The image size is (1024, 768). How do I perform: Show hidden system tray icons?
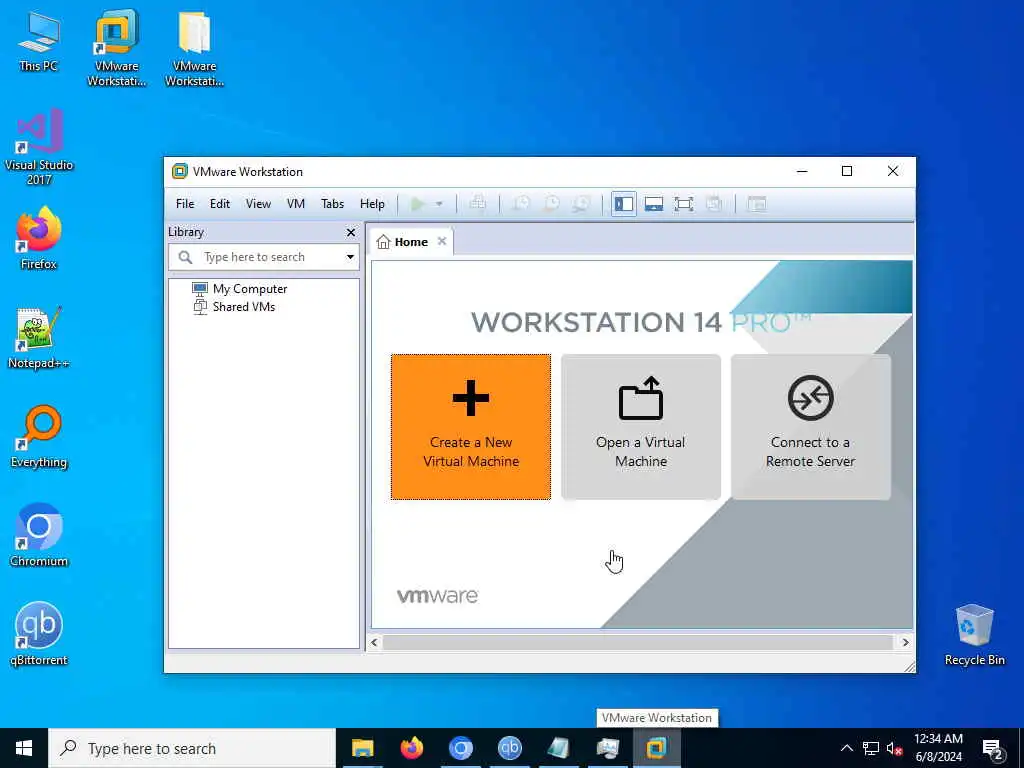[x=846, y=748]
